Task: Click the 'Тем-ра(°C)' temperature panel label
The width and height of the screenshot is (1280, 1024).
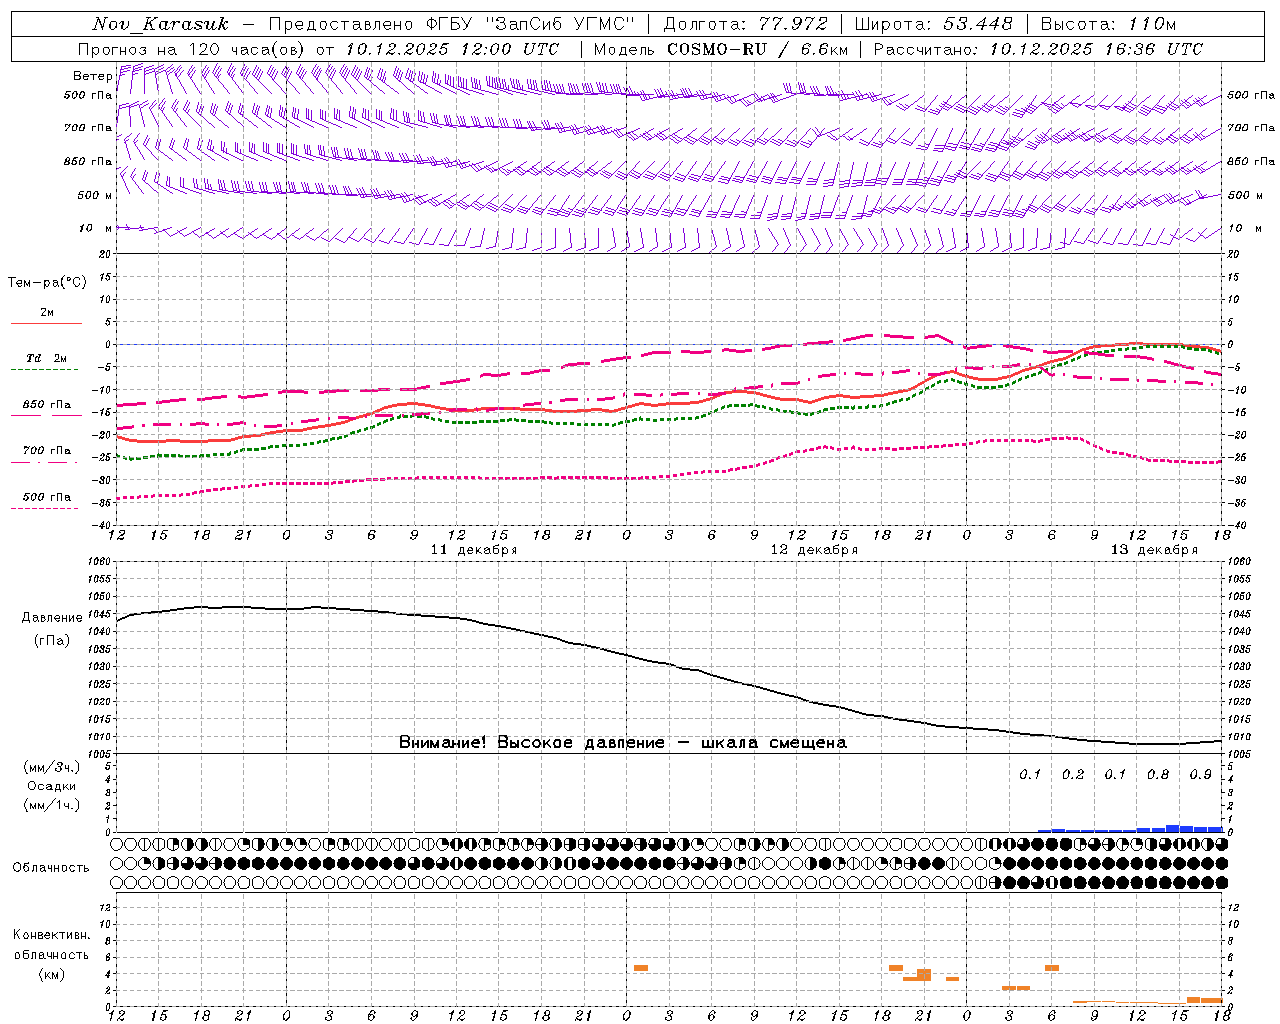Action: point(47,283)
